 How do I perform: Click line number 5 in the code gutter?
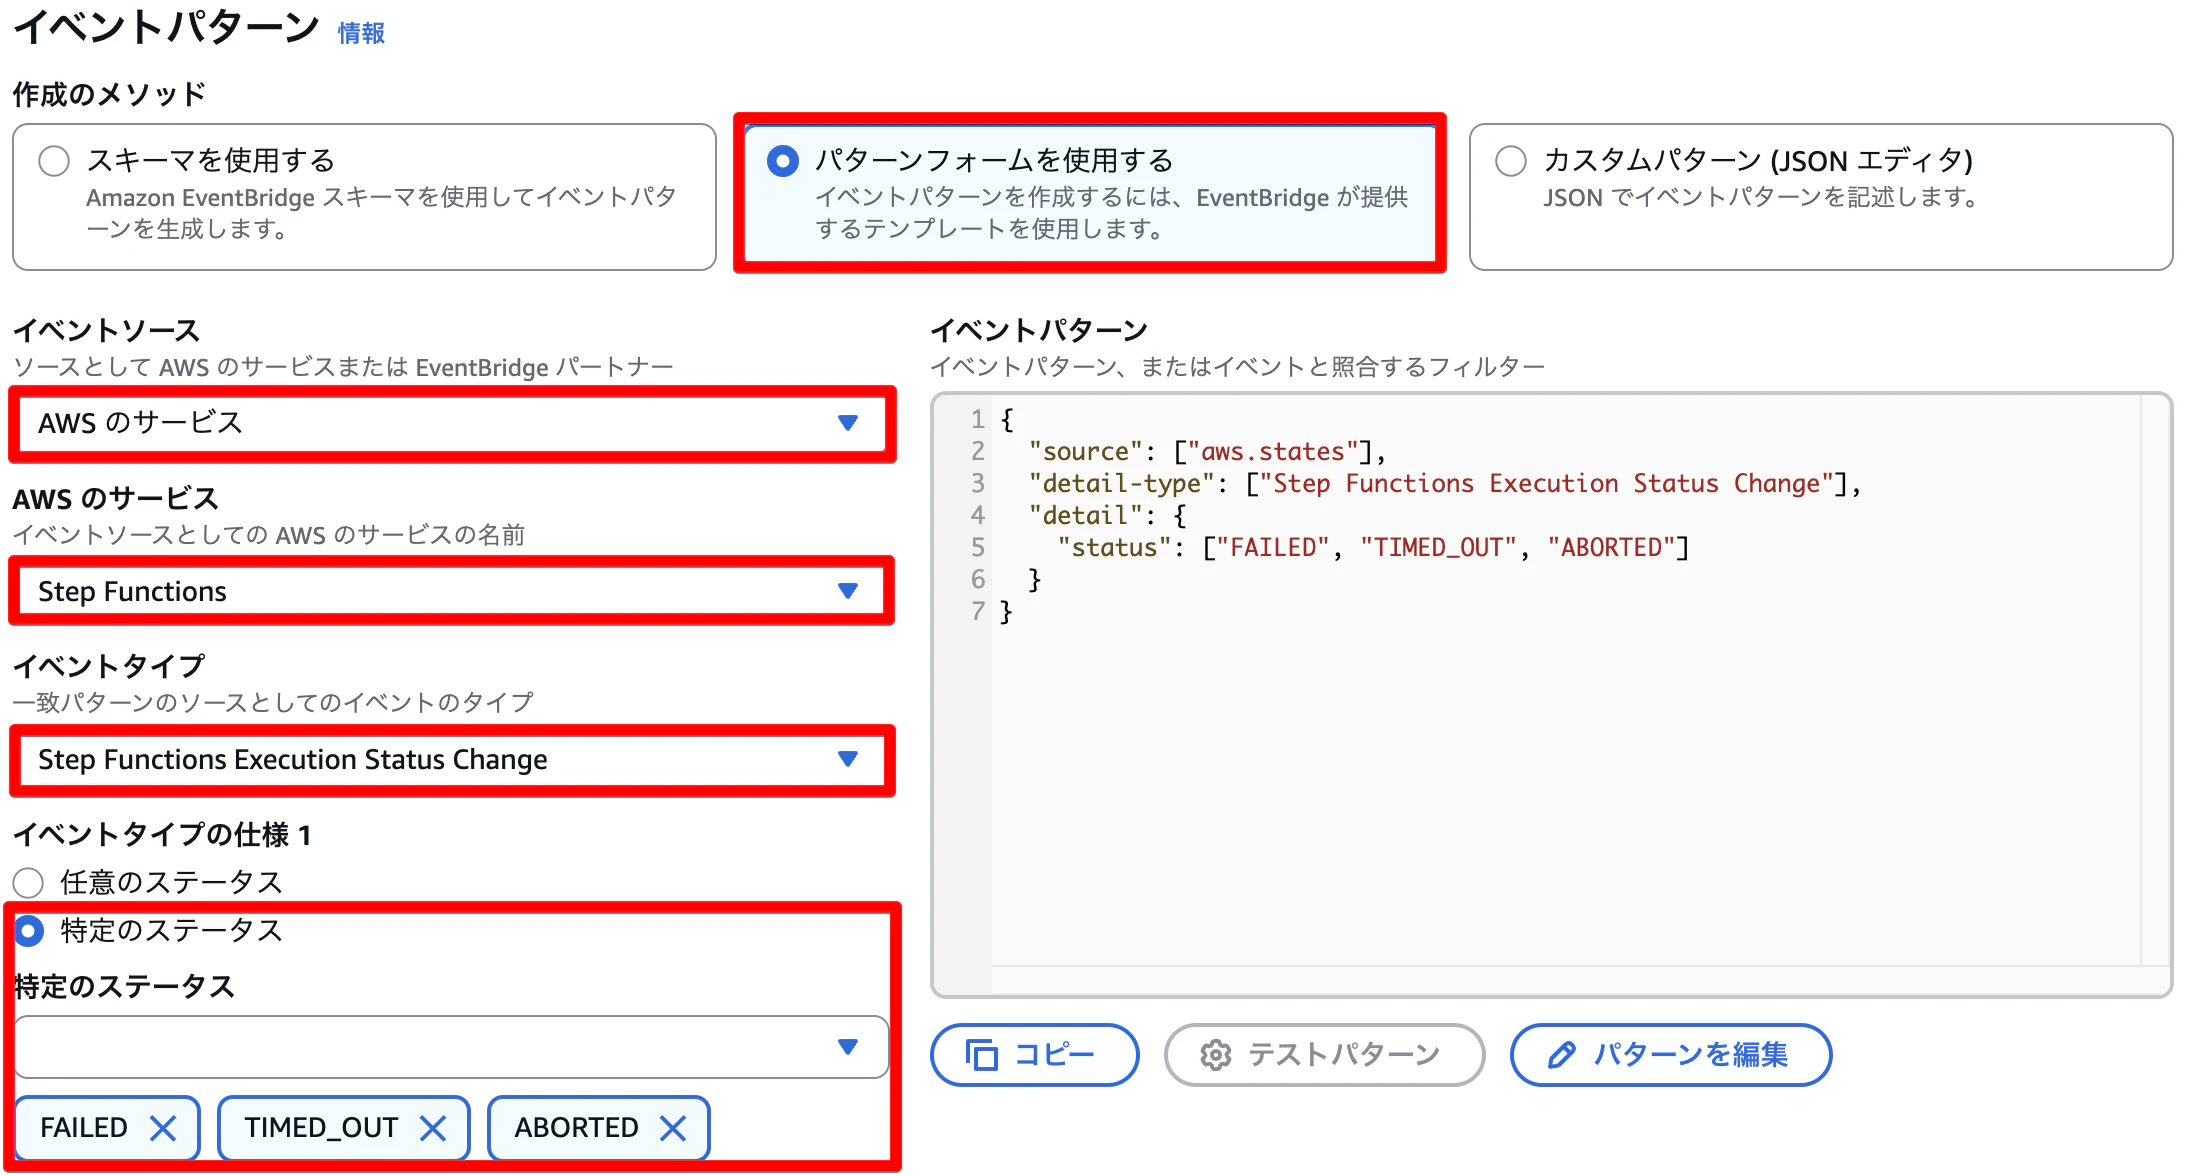pos(977,548)
